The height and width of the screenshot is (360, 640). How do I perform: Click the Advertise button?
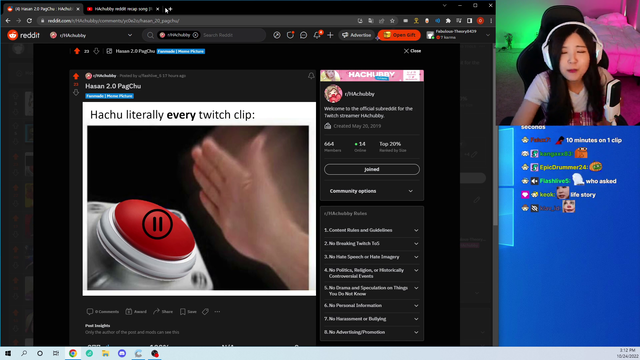click(x=357, y=35)
